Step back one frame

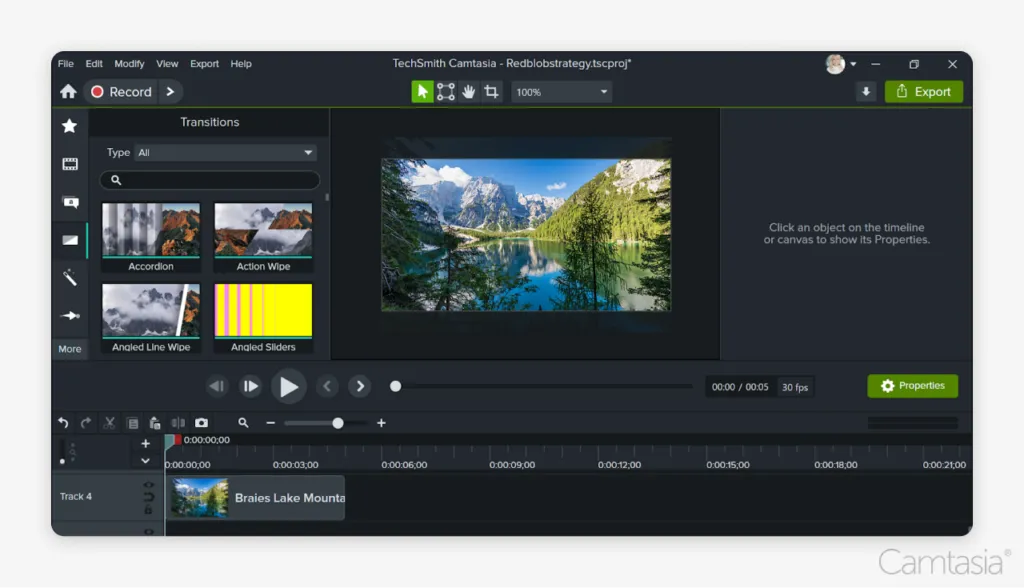(x=217, y=386)
